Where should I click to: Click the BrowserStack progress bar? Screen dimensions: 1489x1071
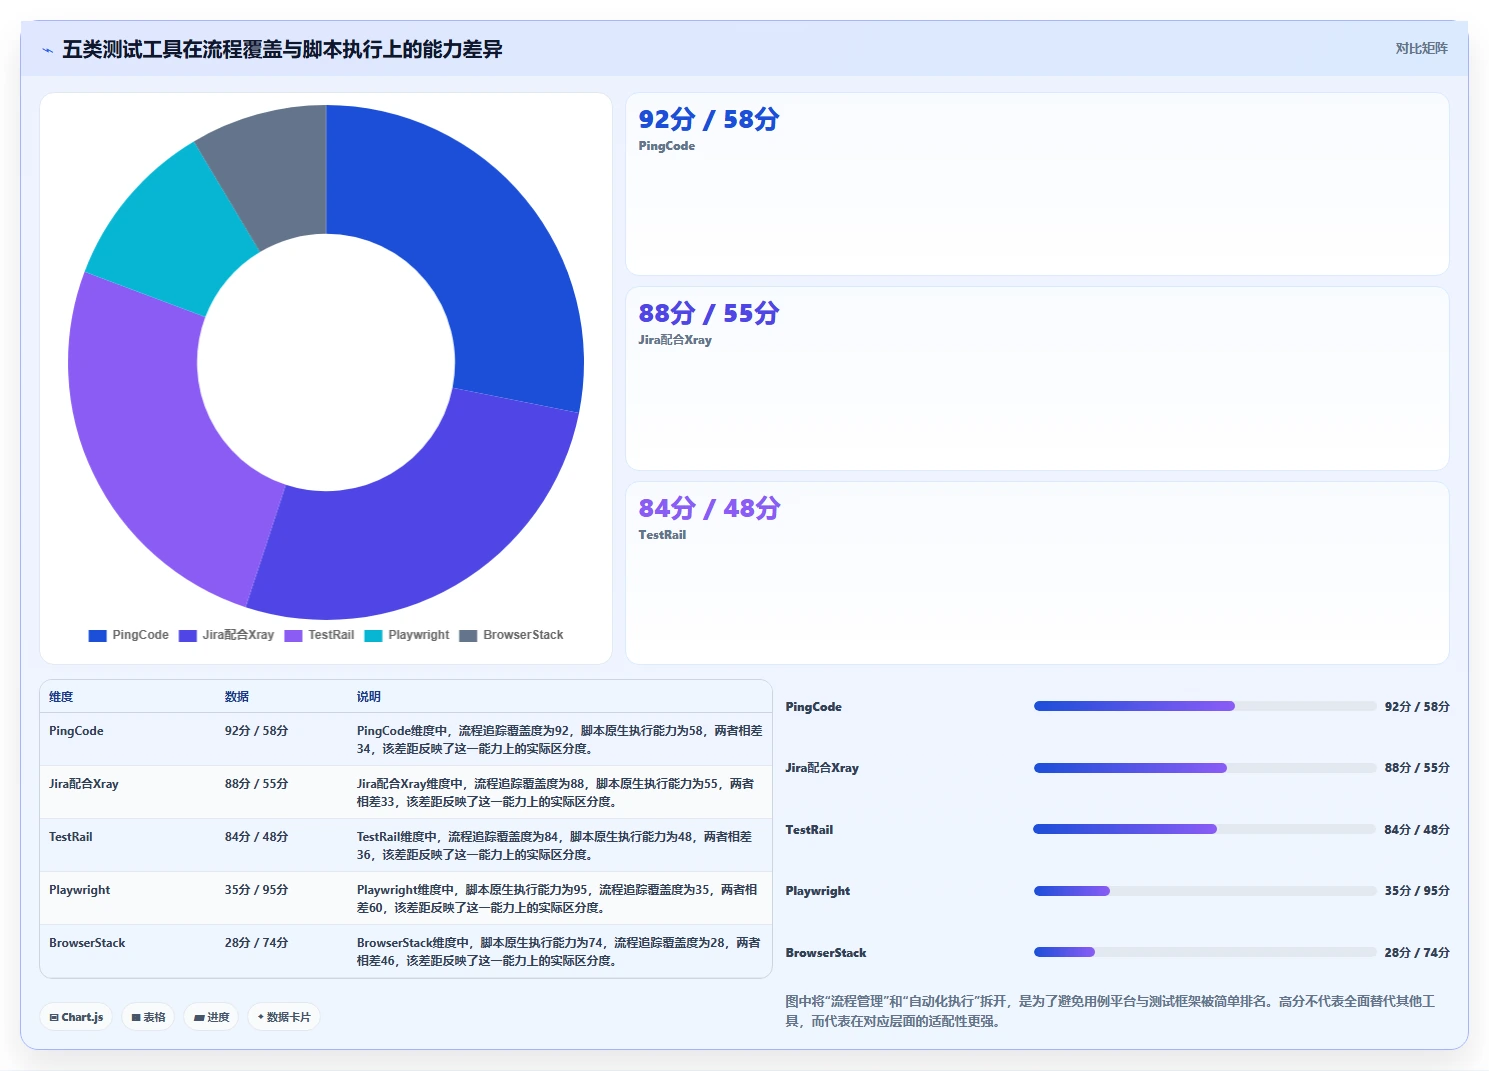point(1205,952)
